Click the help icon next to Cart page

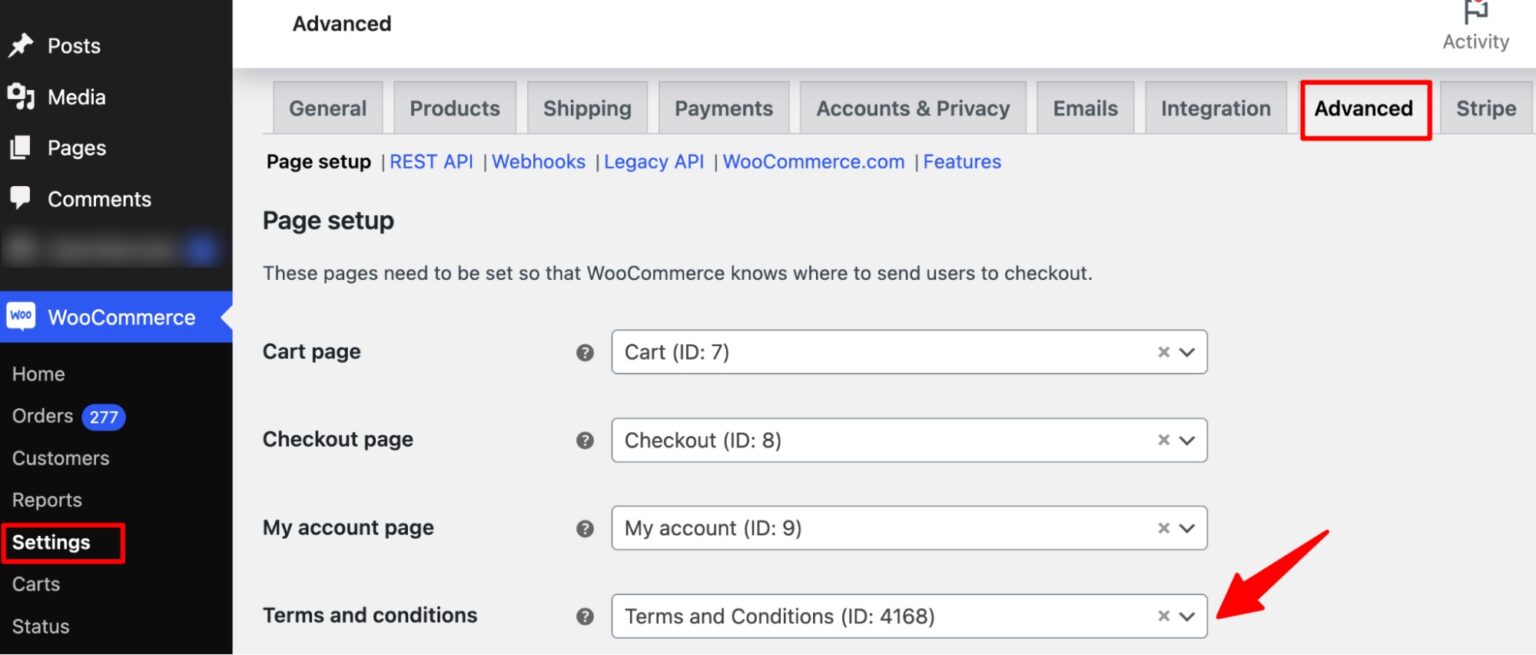click(585, 352)
